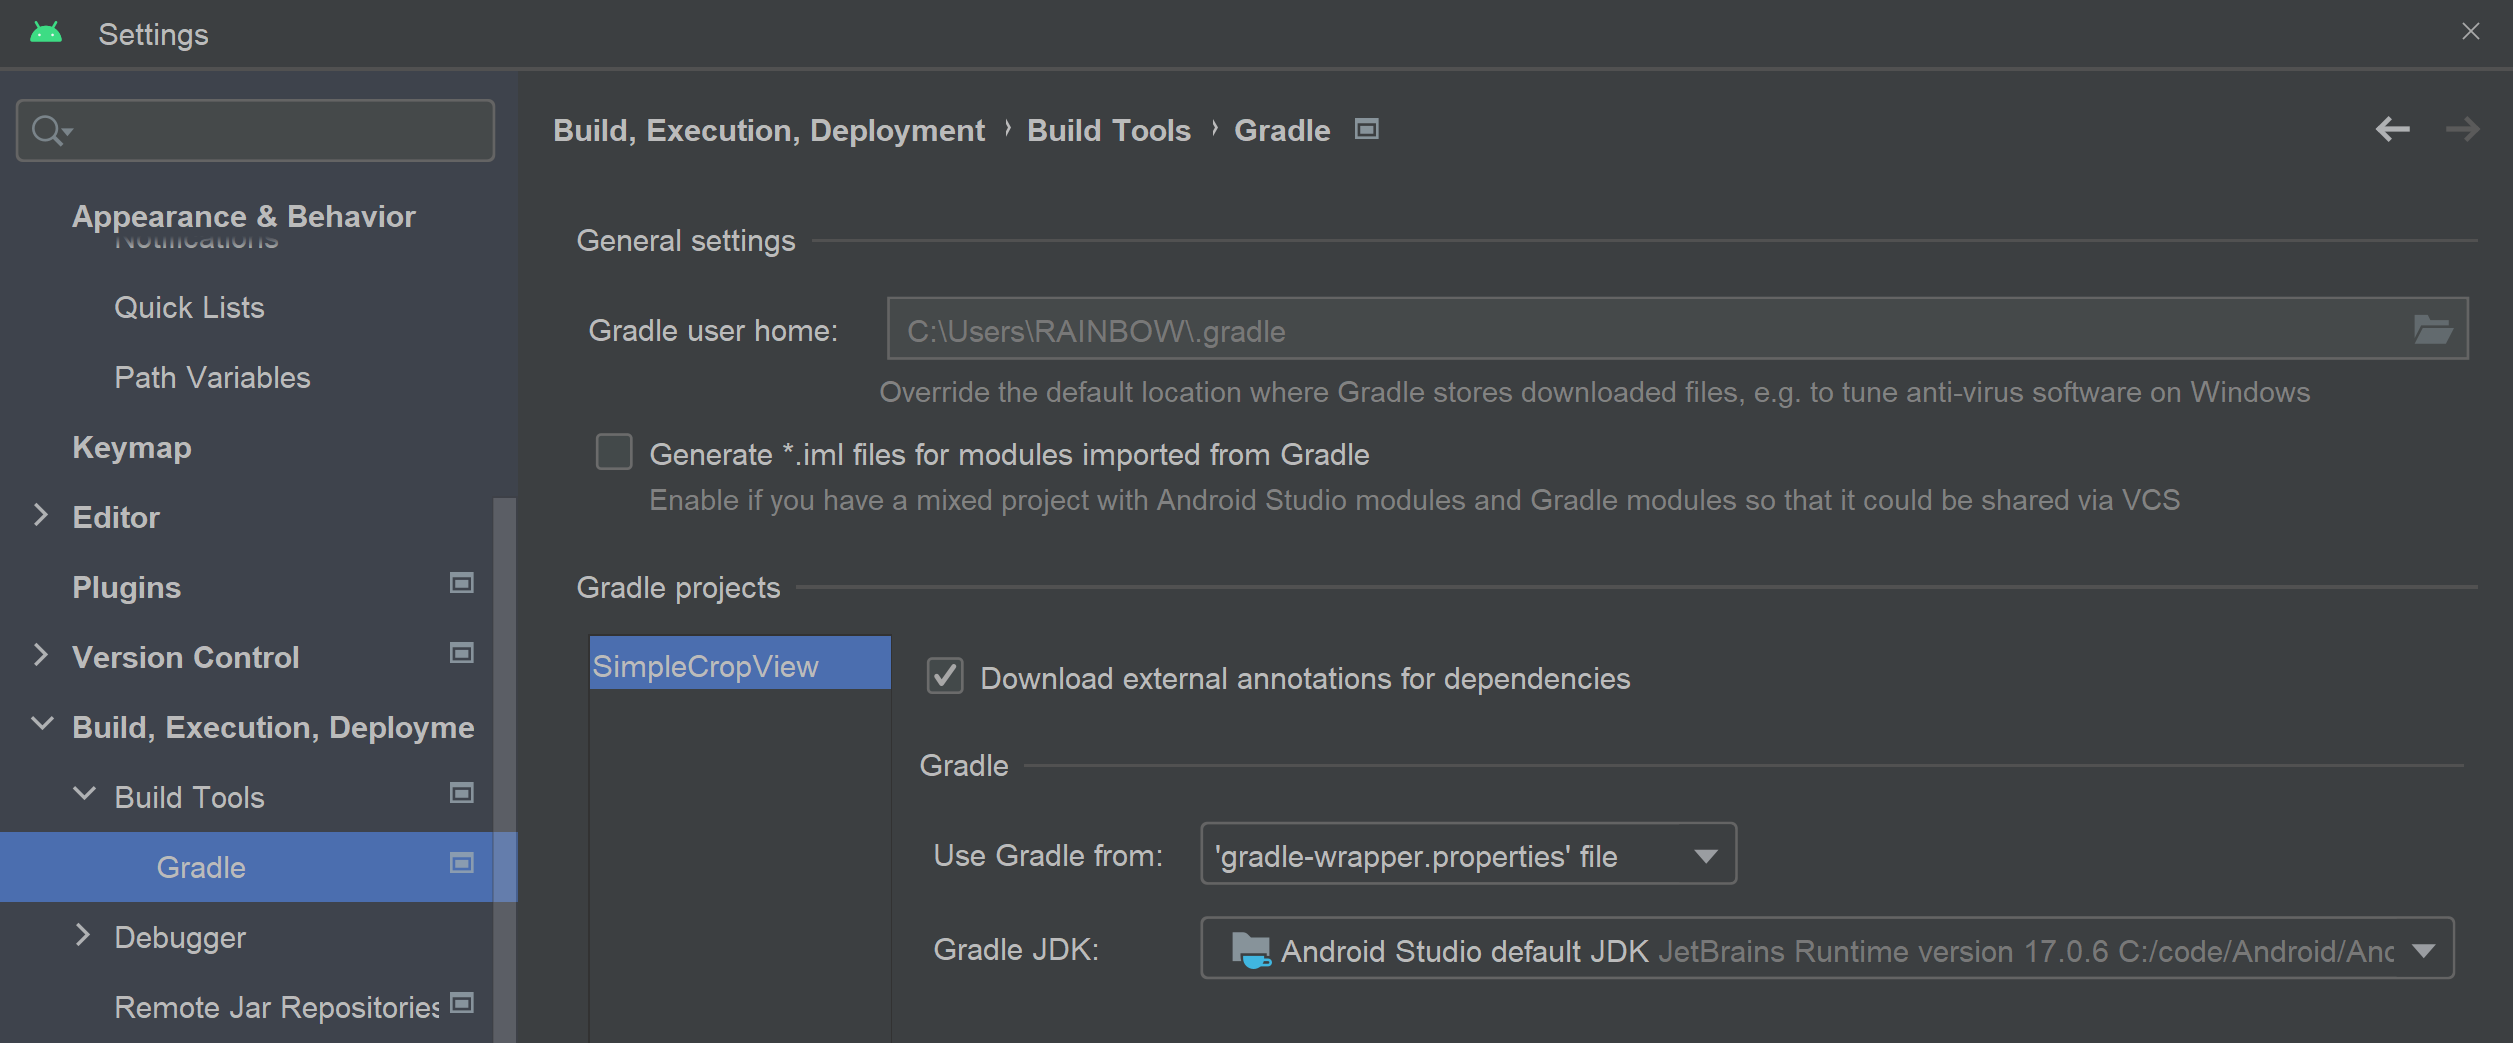Go forward with the right arrow
2513x1043 pixels.
point(2462,129)
